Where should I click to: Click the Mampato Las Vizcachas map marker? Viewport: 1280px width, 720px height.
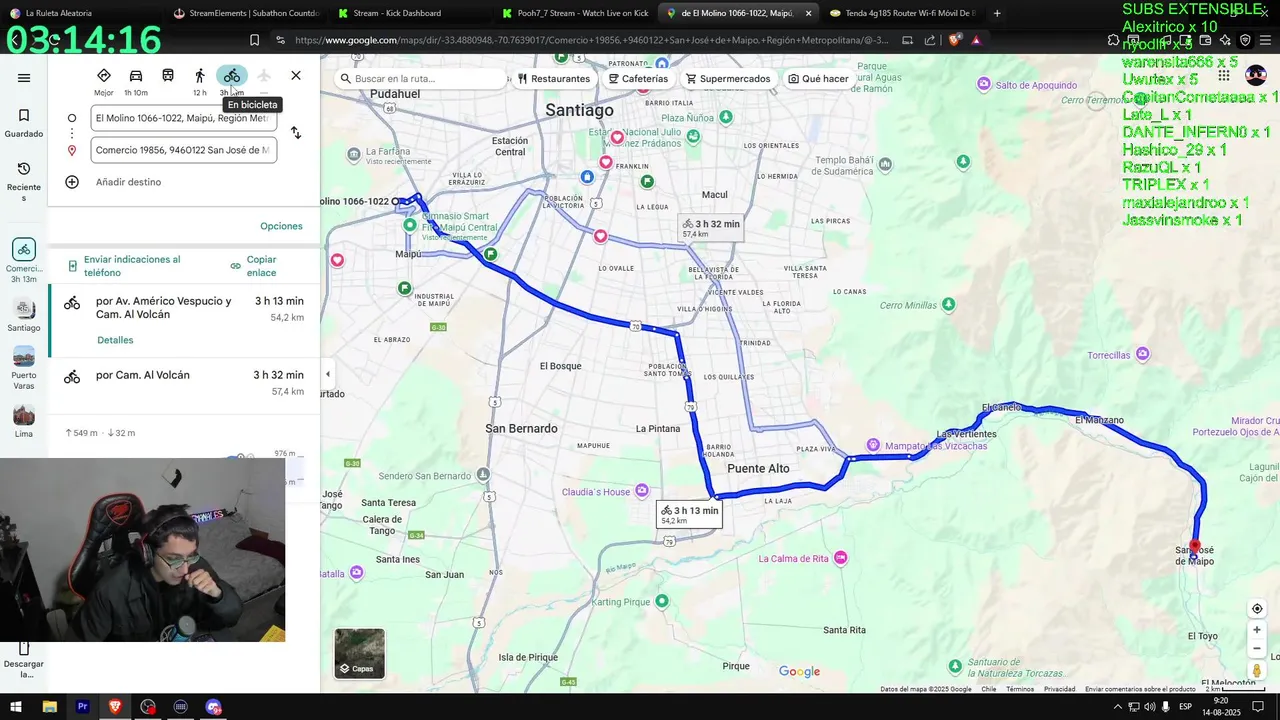click(x=873, y=445)
